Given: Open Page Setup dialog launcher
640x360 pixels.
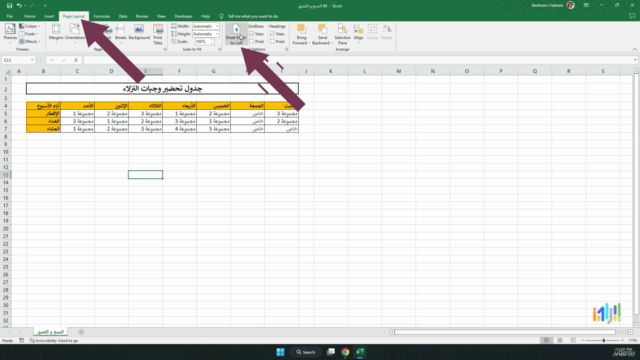Looking at the screenshot, I should click(x=165, y=49).
